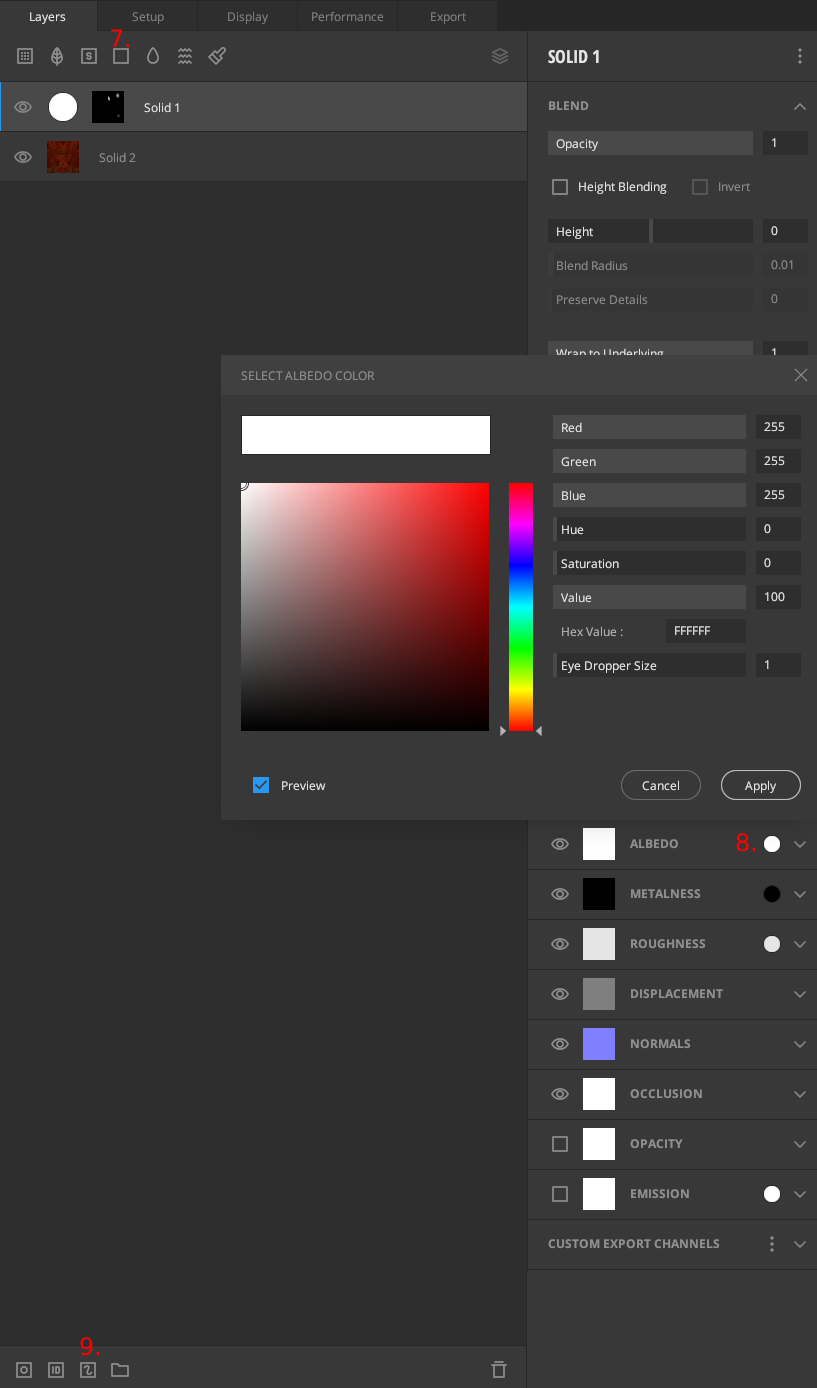Uncheck the Preview checkbox
Viewport: 817px width, 1388px height.
tap(261, 785)
